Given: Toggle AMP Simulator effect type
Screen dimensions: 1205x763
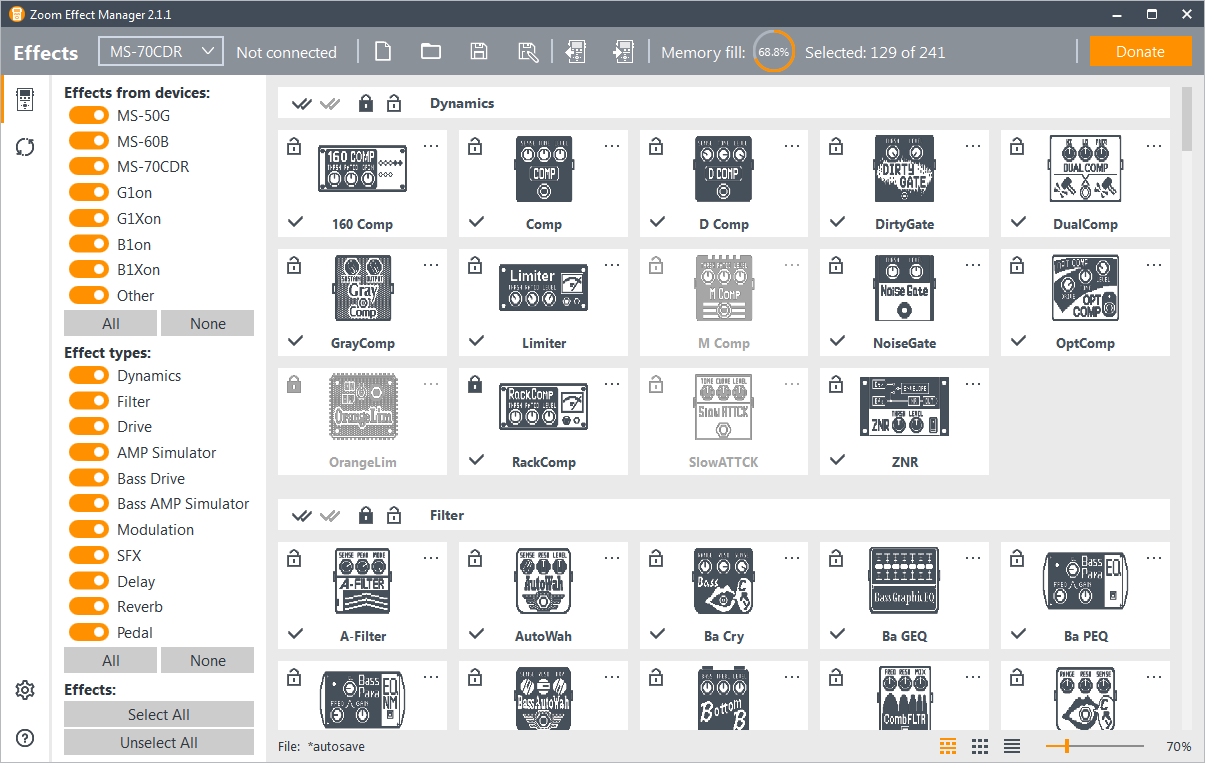Looking at the screenshot, I should point(89,452).
